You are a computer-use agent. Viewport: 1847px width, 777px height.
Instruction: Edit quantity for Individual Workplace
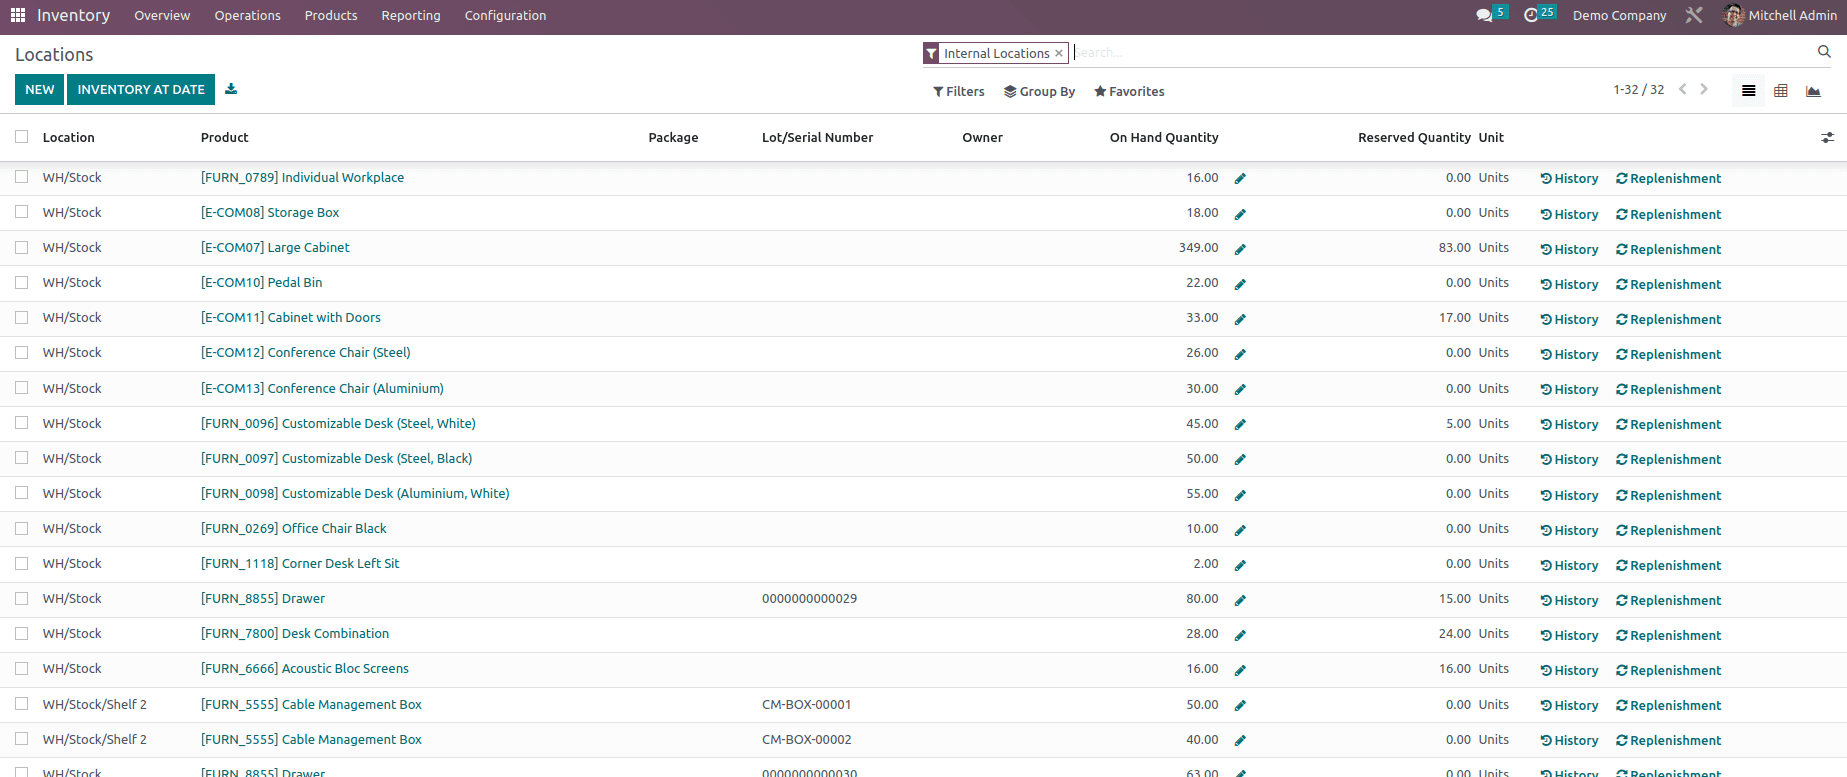[1240, 179]
